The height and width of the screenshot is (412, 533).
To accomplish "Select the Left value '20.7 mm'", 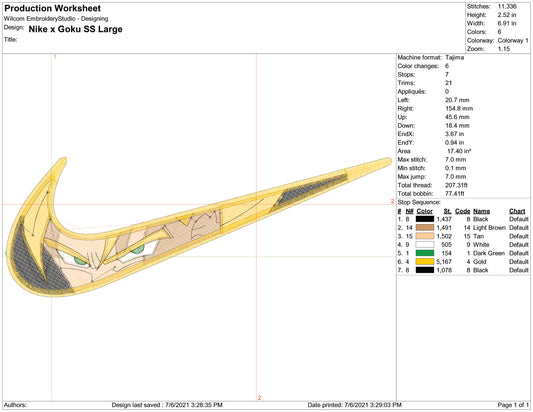I will pos(457,100).
